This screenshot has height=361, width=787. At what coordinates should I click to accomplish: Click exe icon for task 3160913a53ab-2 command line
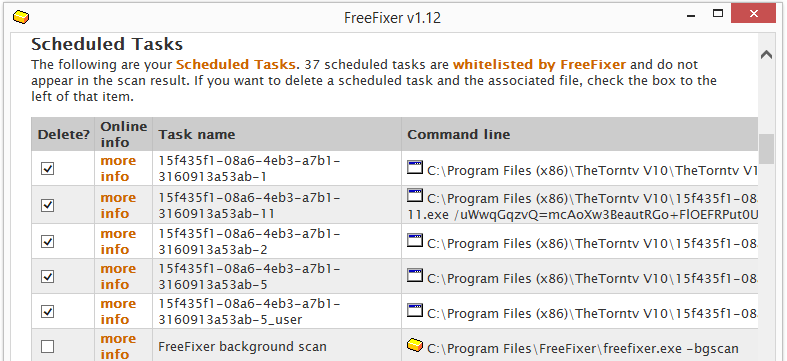(415, 240)
